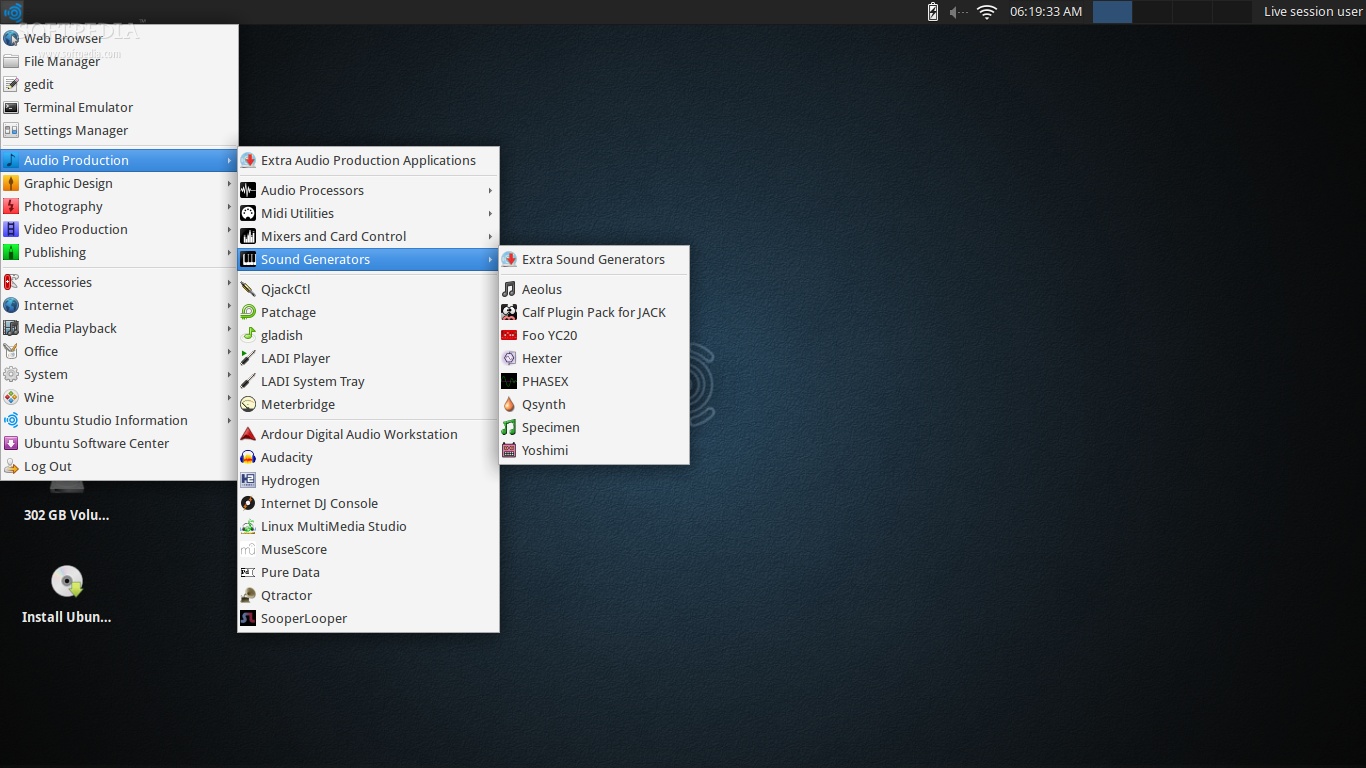Viewport: 1366px width, 768px height.
Task: Click the Aeolus music note icon
Action: (509, 289)
